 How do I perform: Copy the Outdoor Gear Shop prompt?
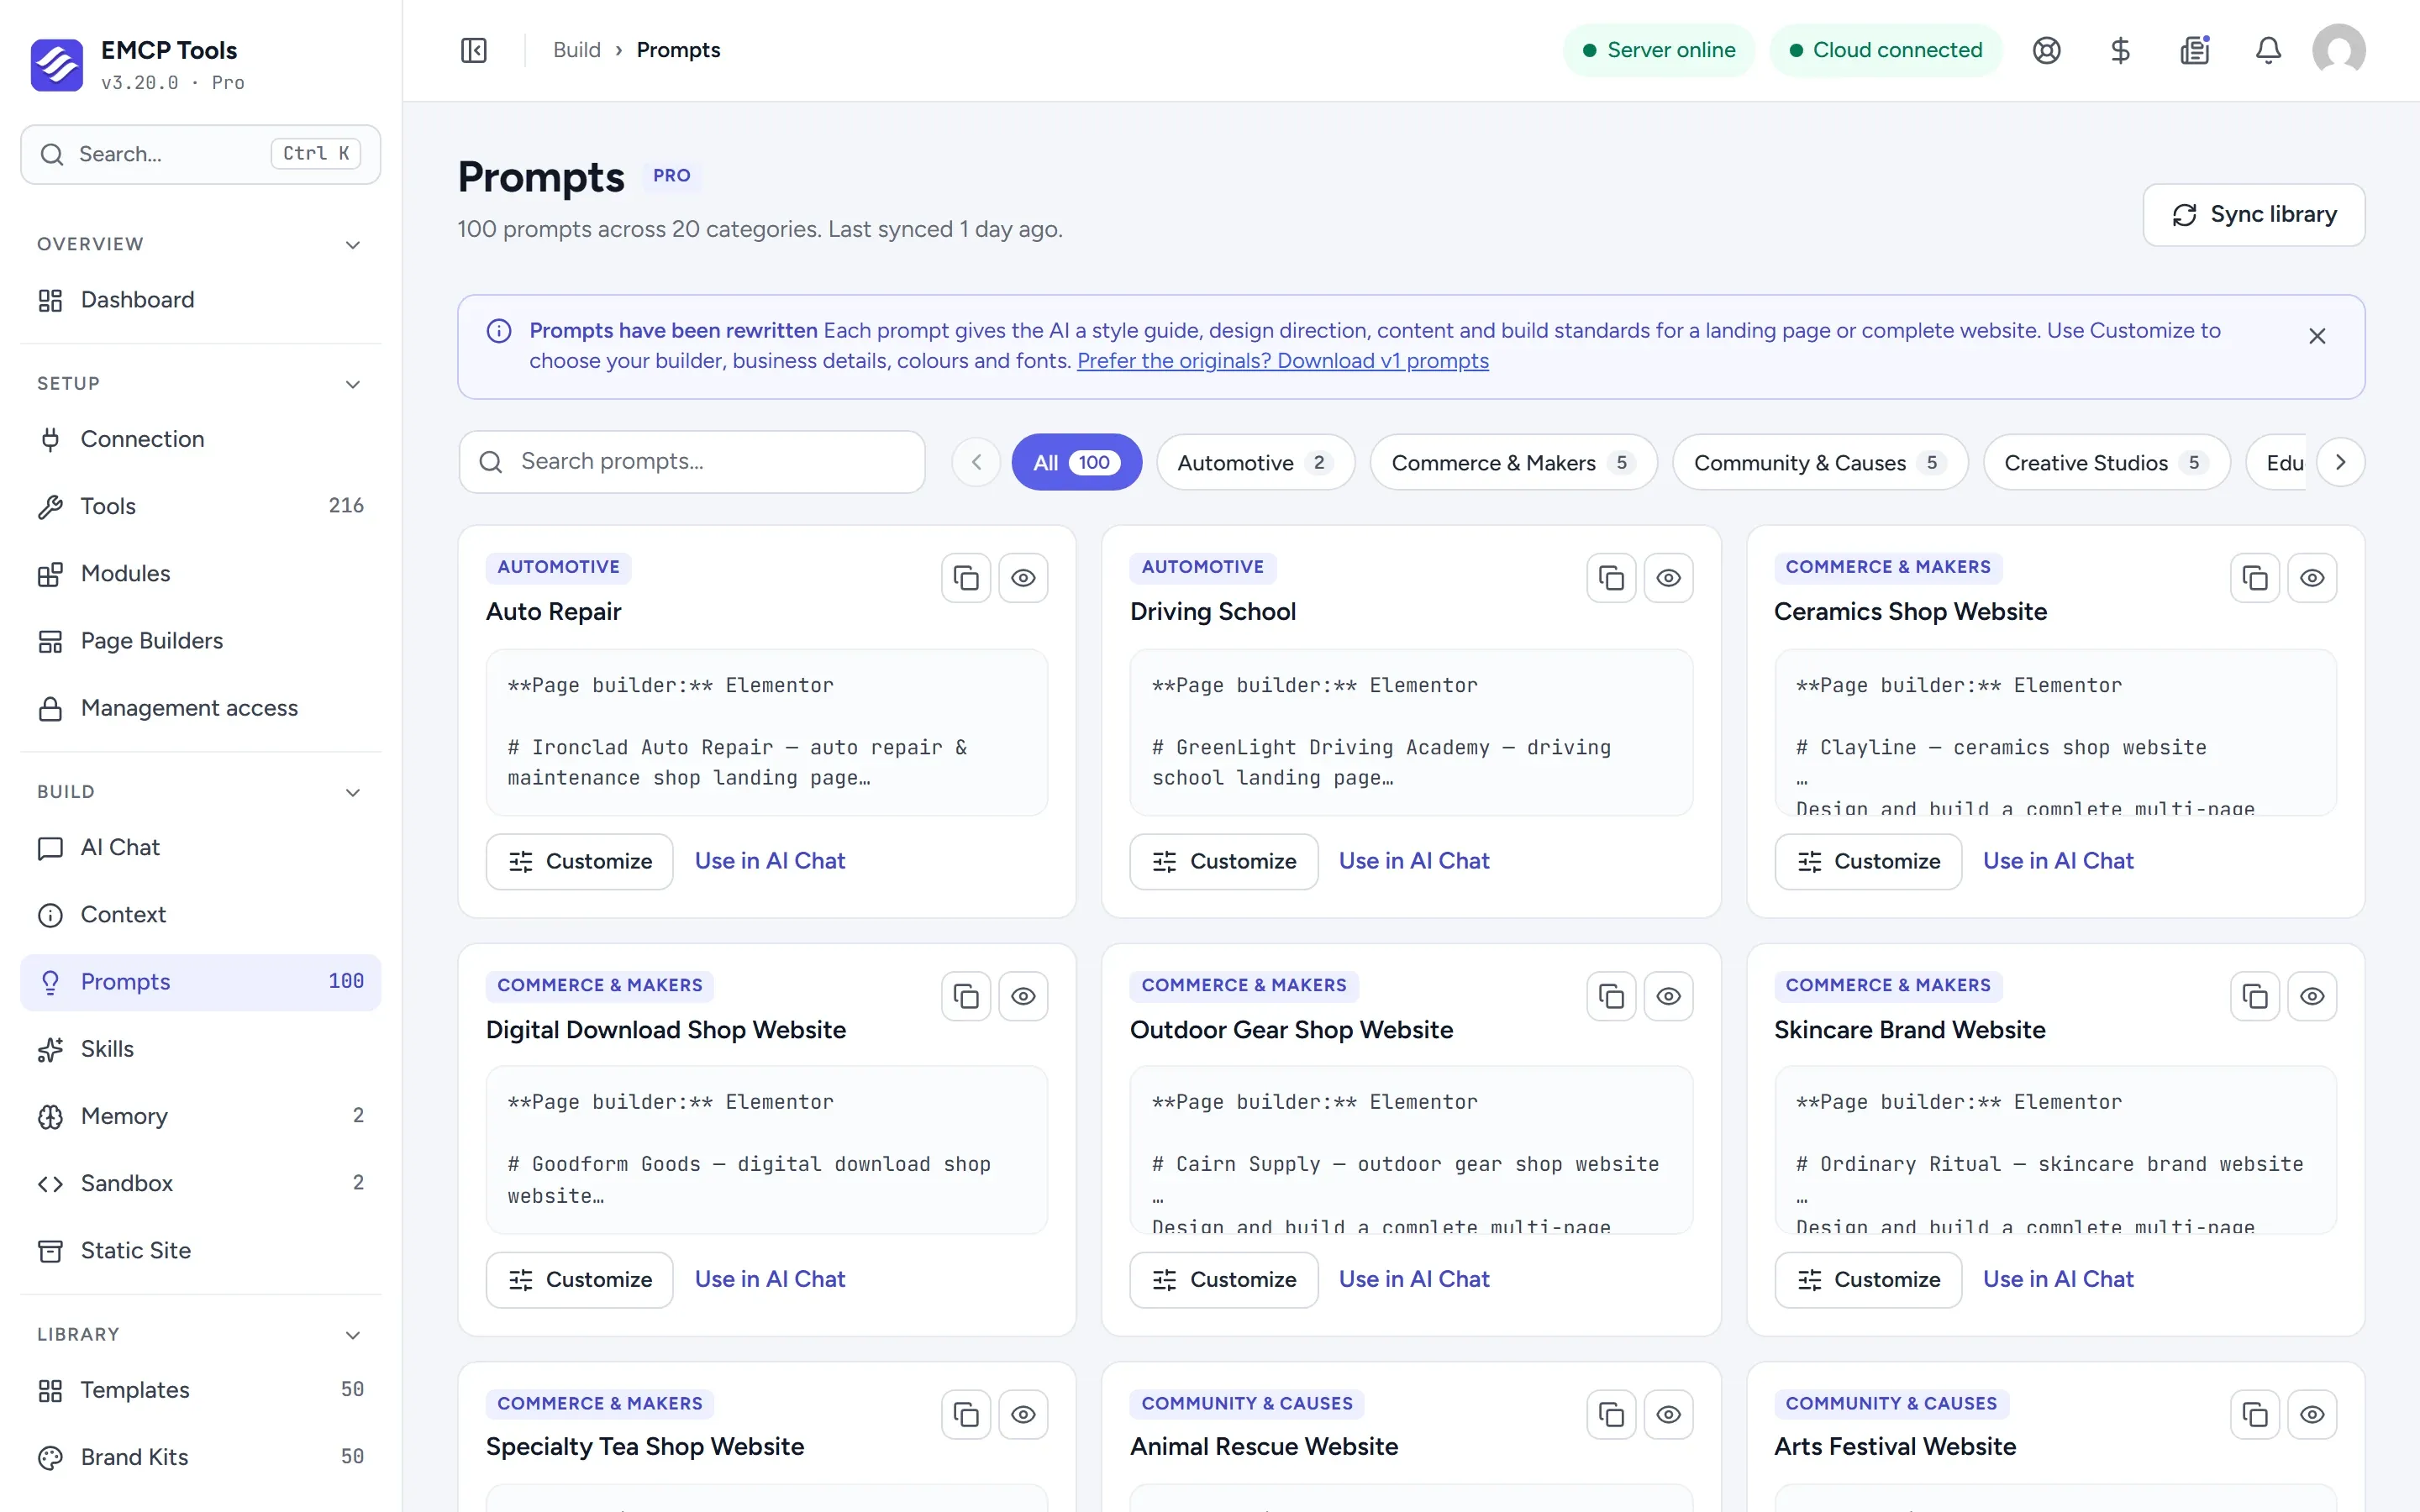coord(1610,996)
